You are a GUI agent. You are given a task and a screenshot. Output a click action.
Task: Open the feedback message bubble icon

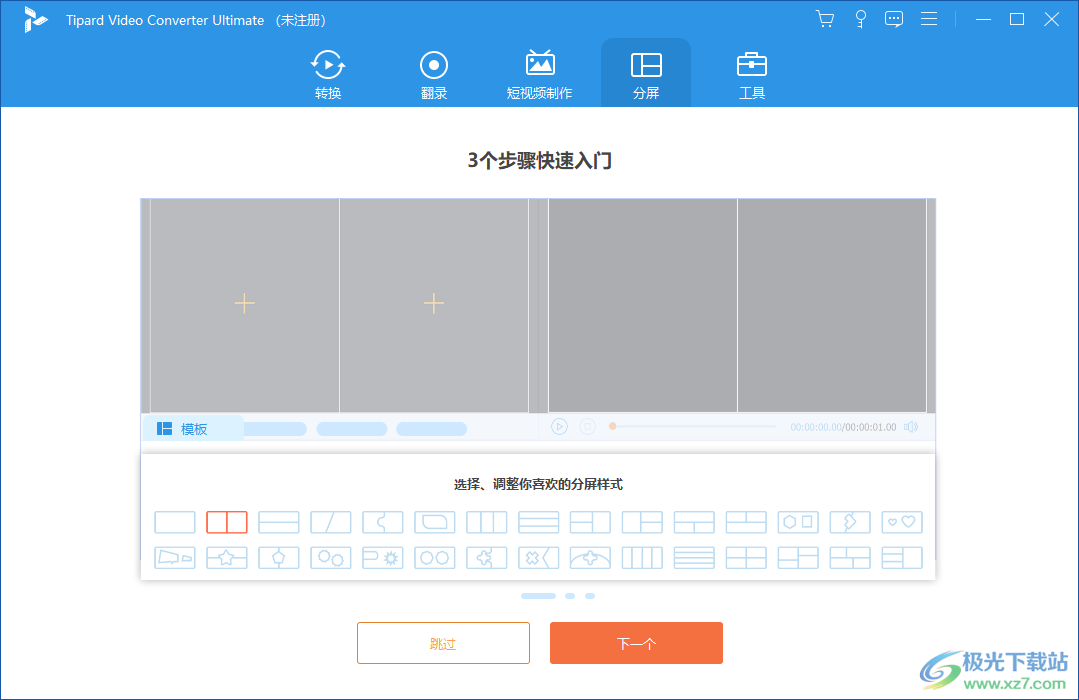pyautogui.click(x=893, y=18)
